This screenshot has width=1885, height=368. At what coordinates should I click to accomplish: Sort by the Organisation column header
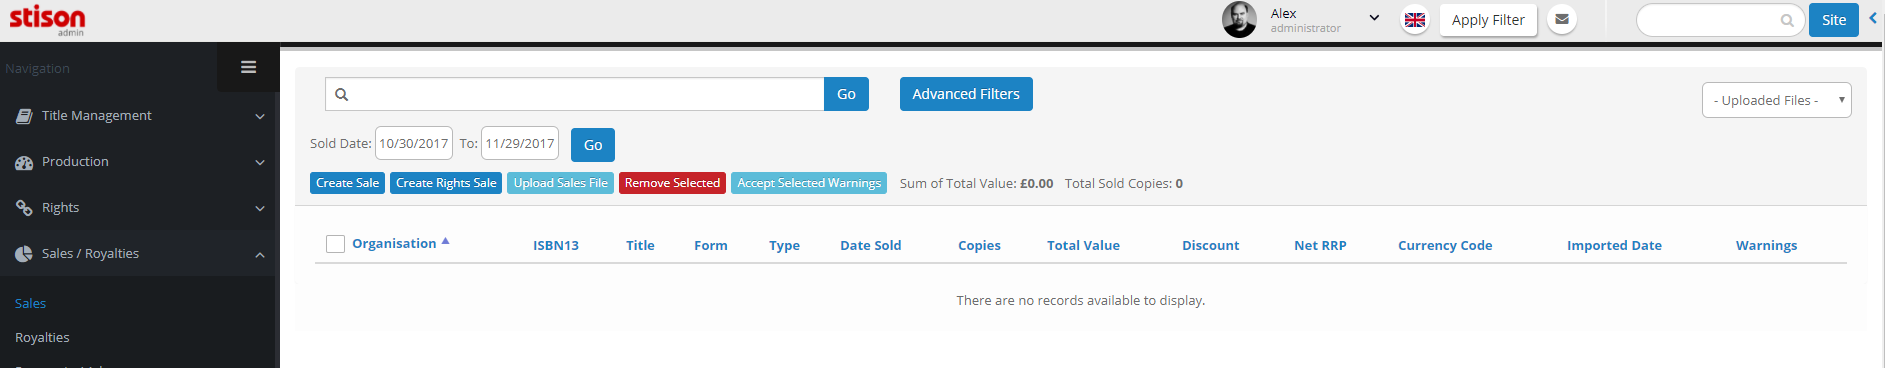[394, 244]
